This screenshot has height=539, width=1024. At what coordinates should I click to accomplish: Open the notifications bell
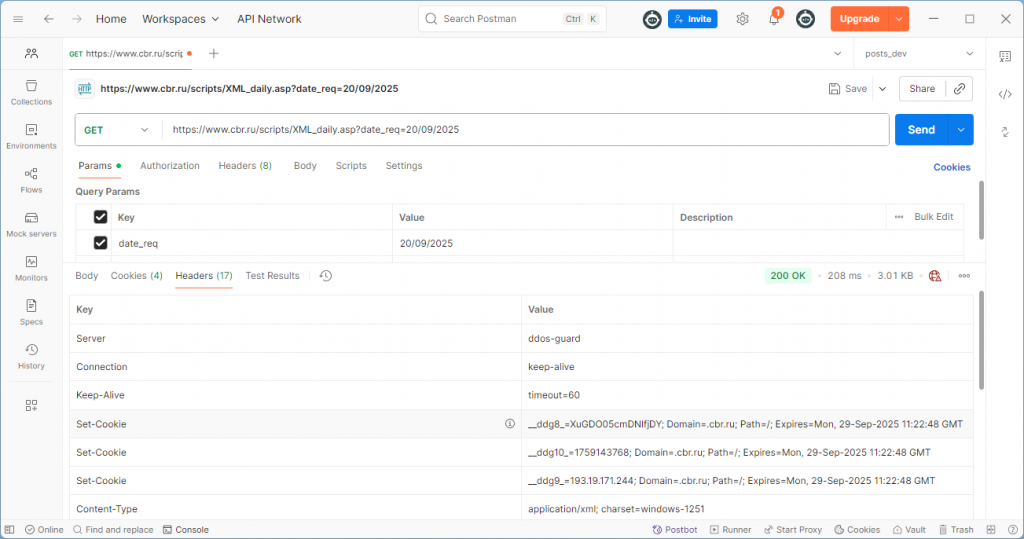pos(774,19)
